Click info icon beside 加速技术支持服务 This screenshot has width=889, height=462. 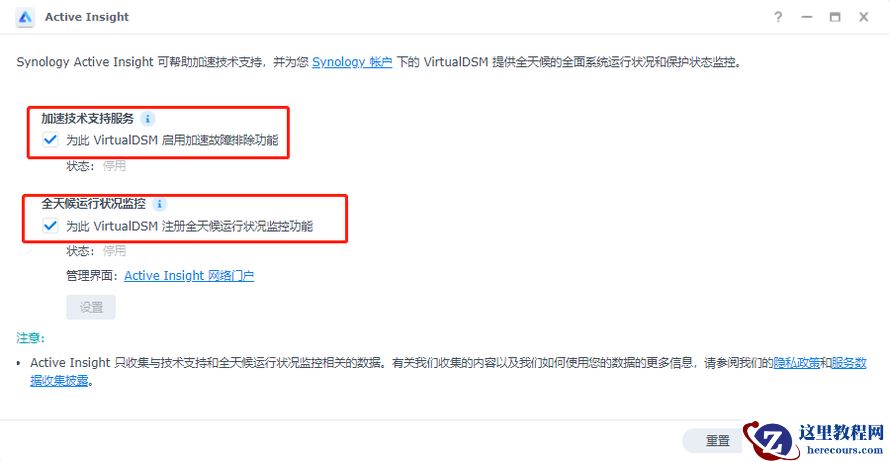coord(147,119)
